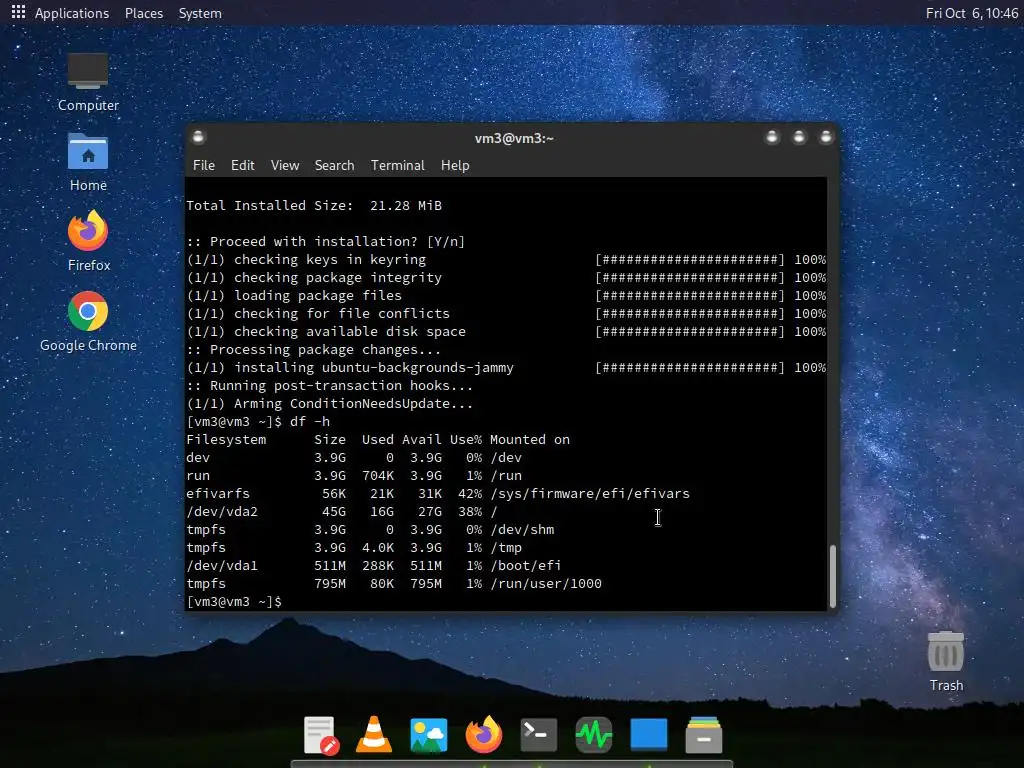Viewport: 1024px width, 768px height.
Task: Click the 'Filesystem' column header
Action: (x=226, y=440)
